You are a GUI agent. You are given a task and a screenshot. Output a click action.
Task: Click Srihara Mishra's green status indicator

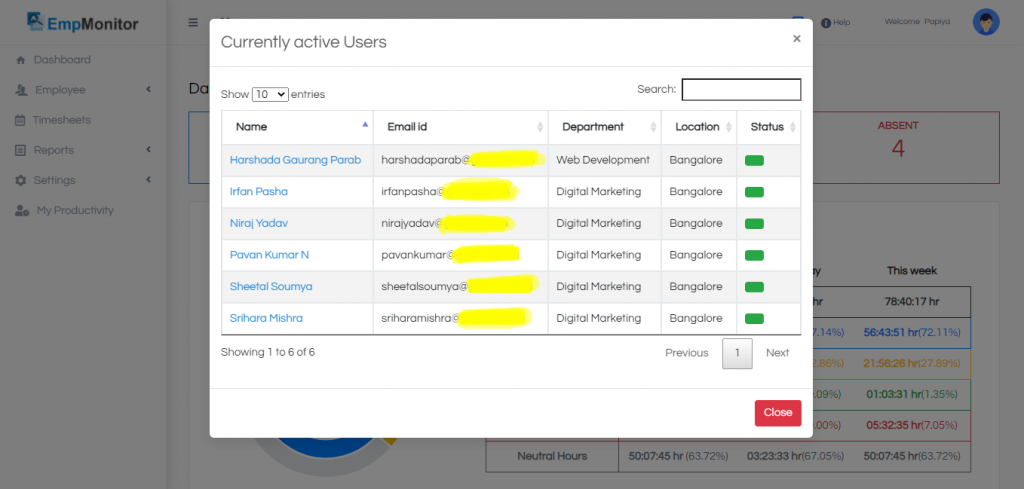[754, 319]
